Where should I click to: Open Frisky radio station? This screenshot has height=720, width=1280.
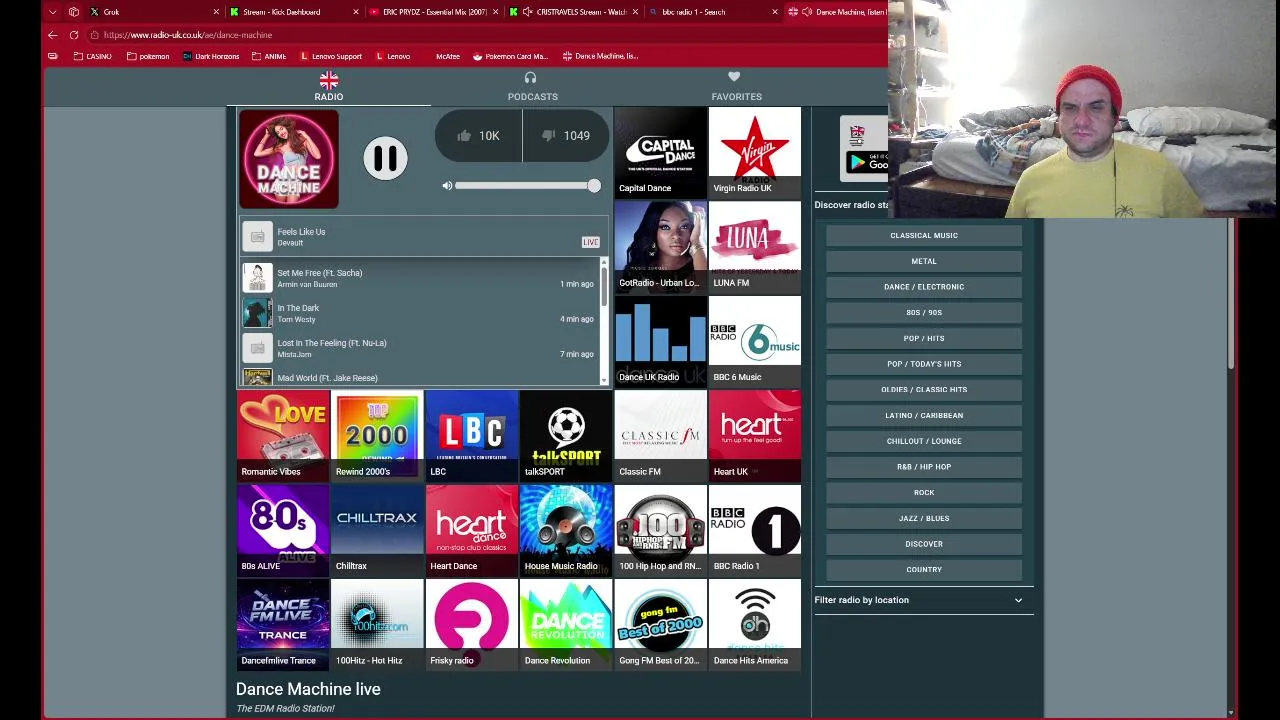[x=472, y=625]
